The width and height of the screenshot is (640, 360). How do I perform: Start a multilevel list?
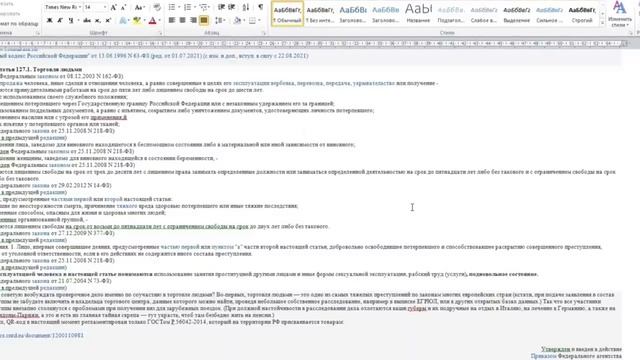[203, 7]
